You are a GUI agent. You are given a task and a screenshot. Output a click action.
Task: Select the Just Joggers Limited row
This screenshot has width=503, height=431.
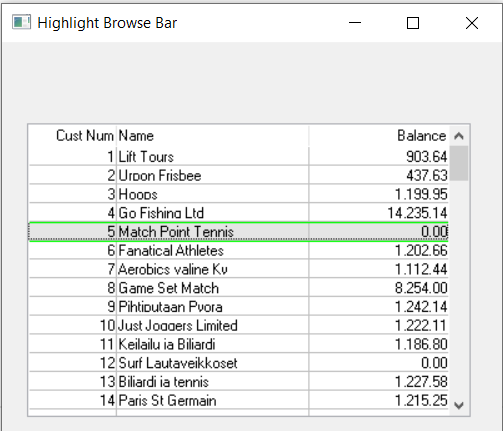(239, 325)
